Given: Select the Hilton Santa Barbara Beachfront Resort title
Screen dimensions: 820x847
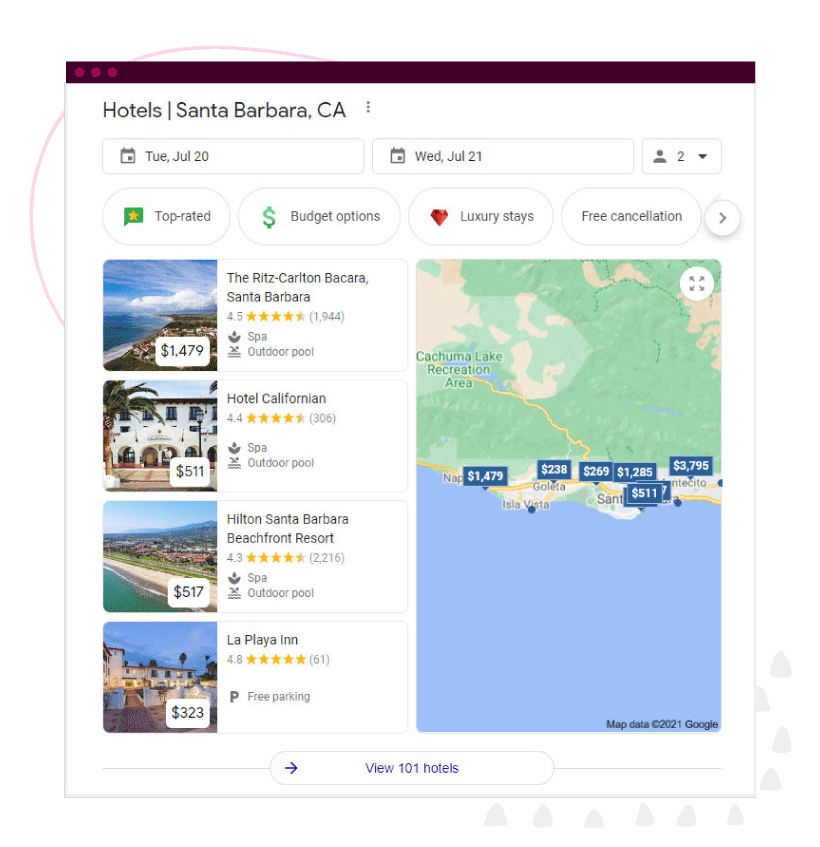Looking at the screenshot, I should click(x=287, y=528).
